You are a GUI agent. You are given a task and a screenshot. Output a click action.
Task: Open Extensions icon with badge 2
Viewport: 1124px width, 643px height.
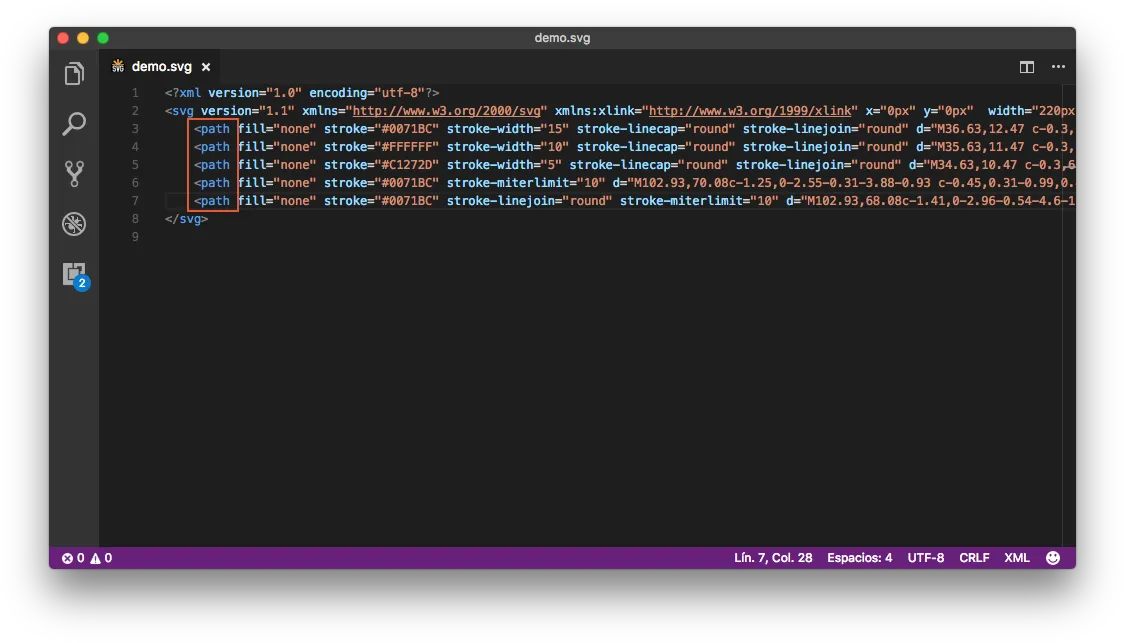(75, 275)
